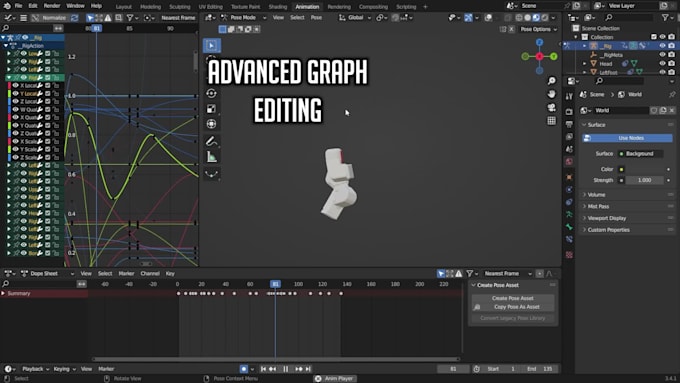This screenshot has width=680, height=383.
Task: Open the Output properties tab icon
Action: point(569,124)
